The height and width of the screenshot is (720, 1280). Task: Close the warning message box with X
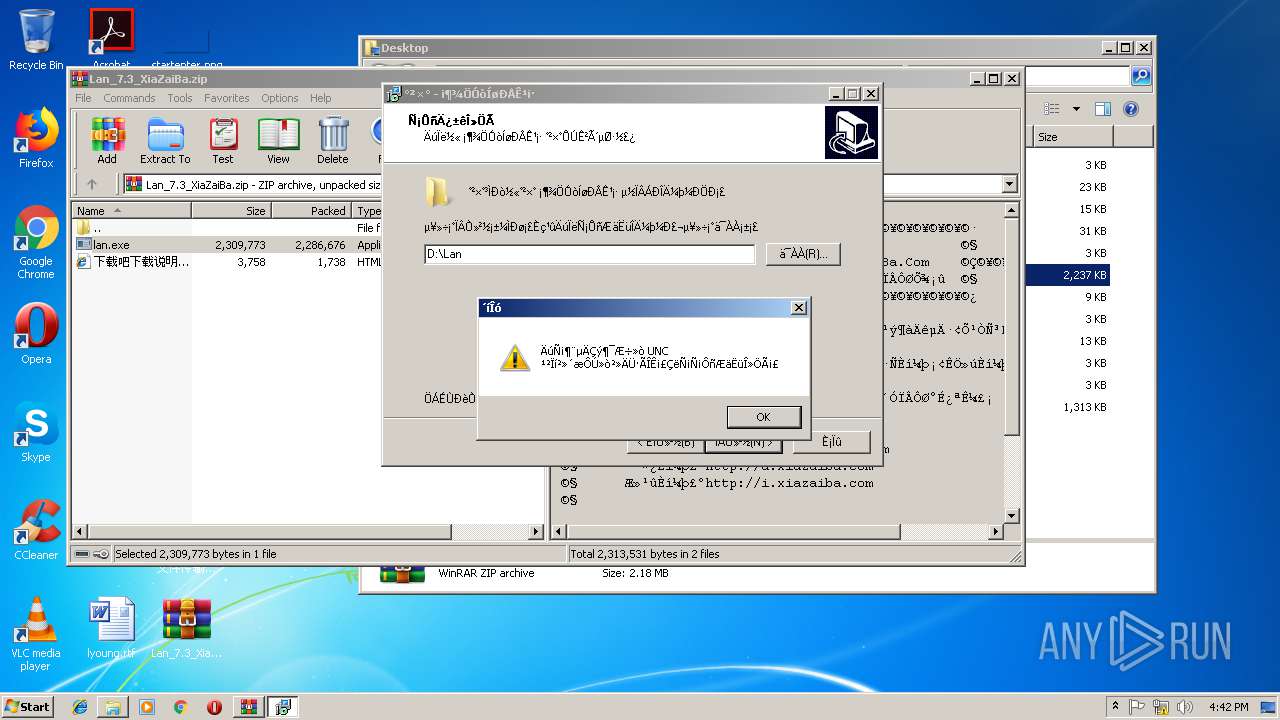coord(798,308)
